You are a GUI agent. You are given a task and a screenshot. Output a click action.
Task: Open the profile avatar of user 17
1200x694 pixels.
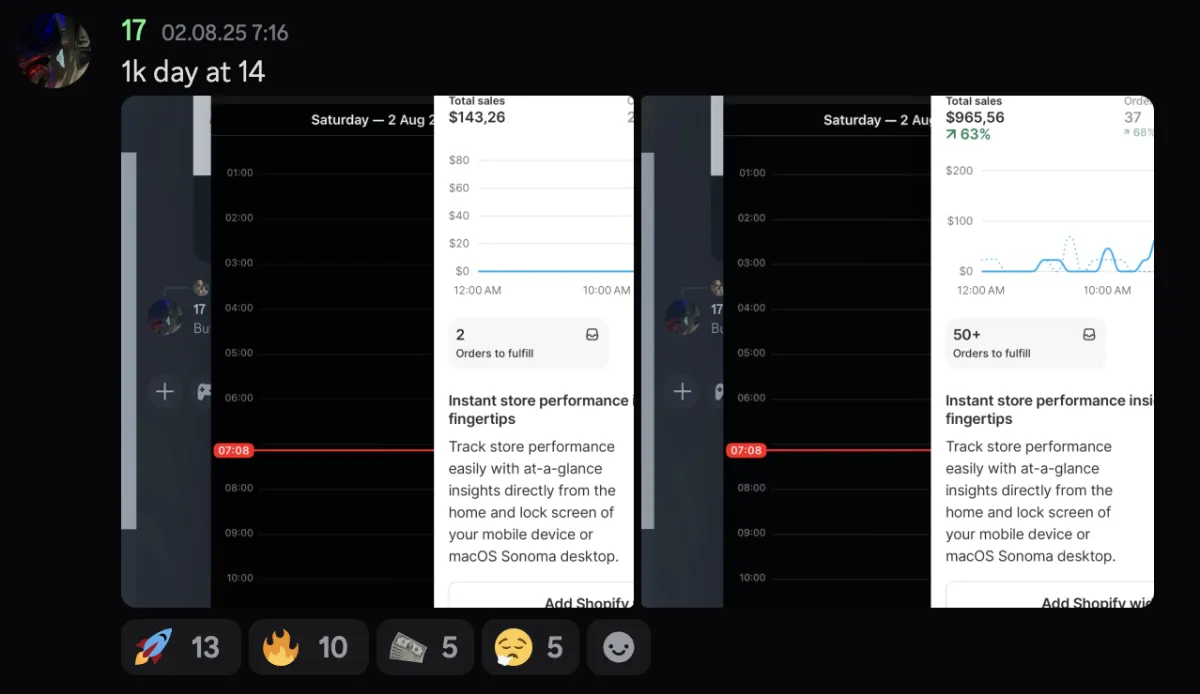click(54, 50)
